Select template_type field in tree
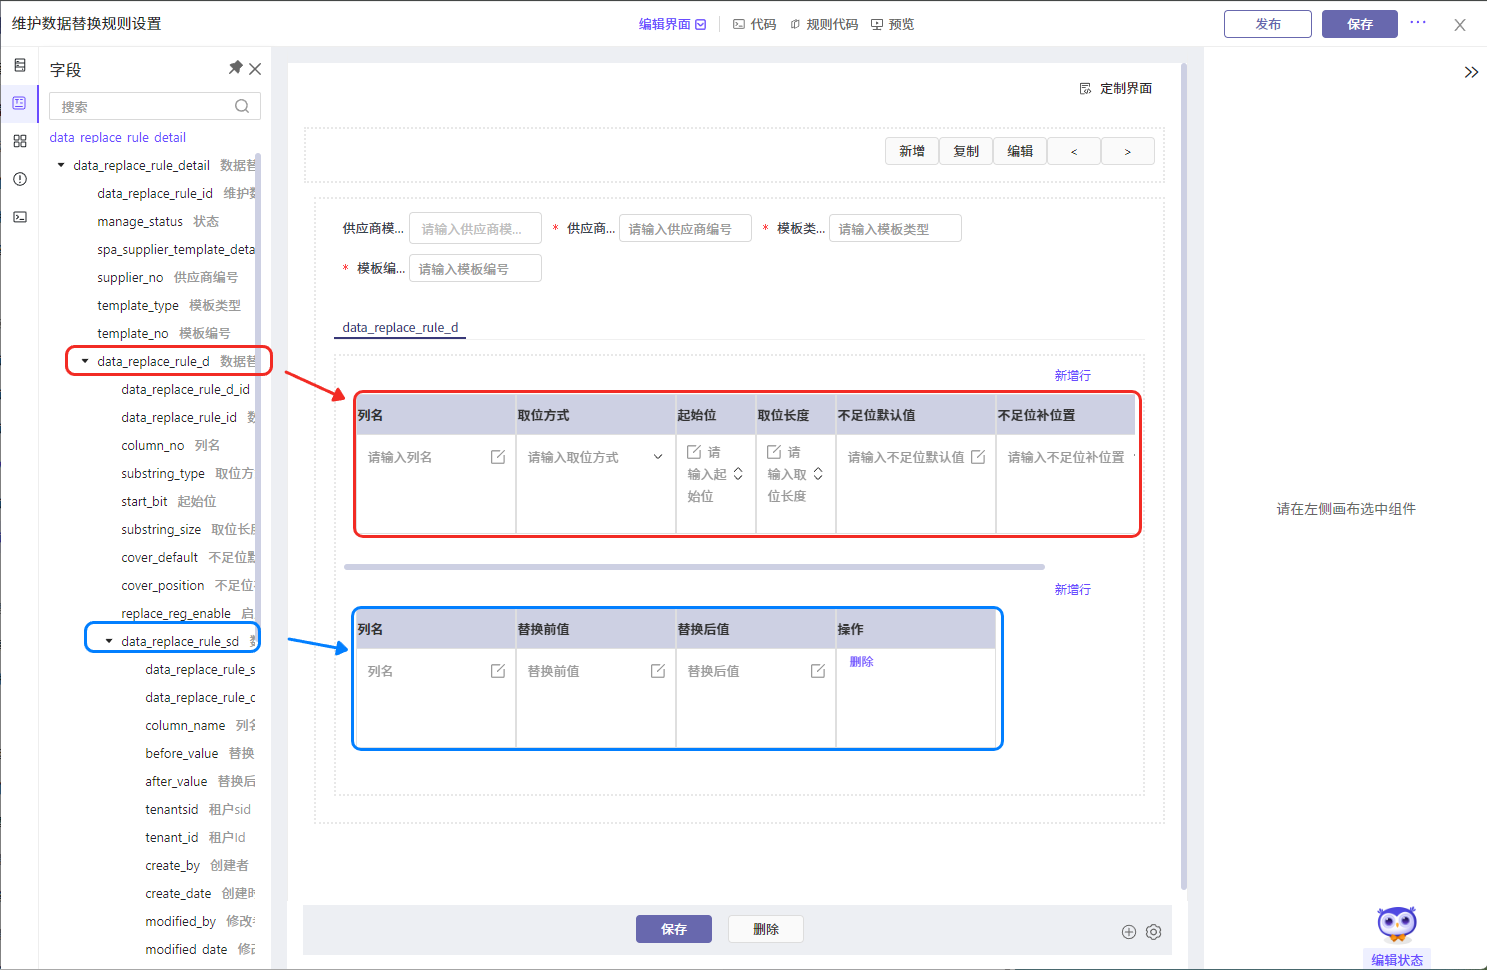 pos(169,305)
